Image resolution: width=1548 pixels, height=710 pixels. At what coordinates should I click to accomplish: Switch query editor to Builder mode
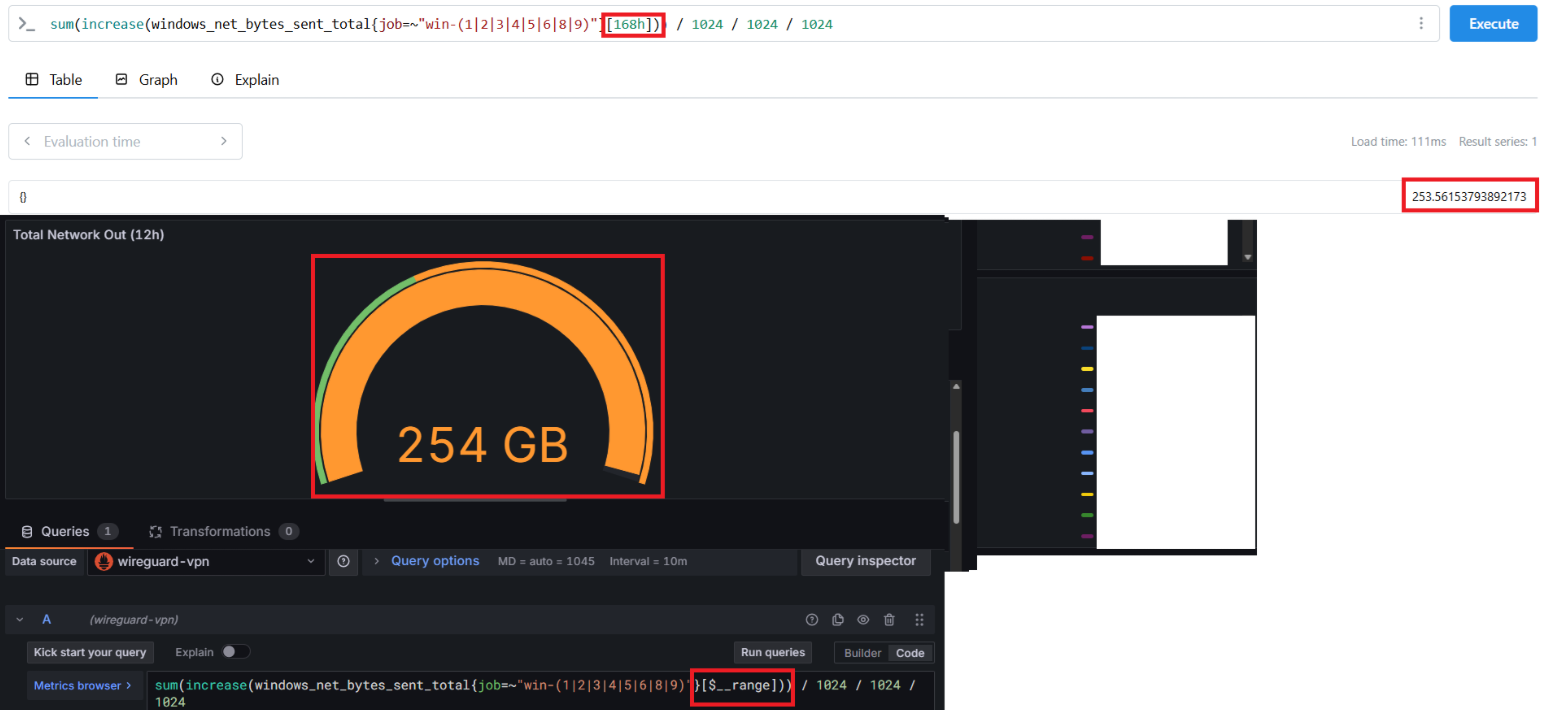coord(862,653)
